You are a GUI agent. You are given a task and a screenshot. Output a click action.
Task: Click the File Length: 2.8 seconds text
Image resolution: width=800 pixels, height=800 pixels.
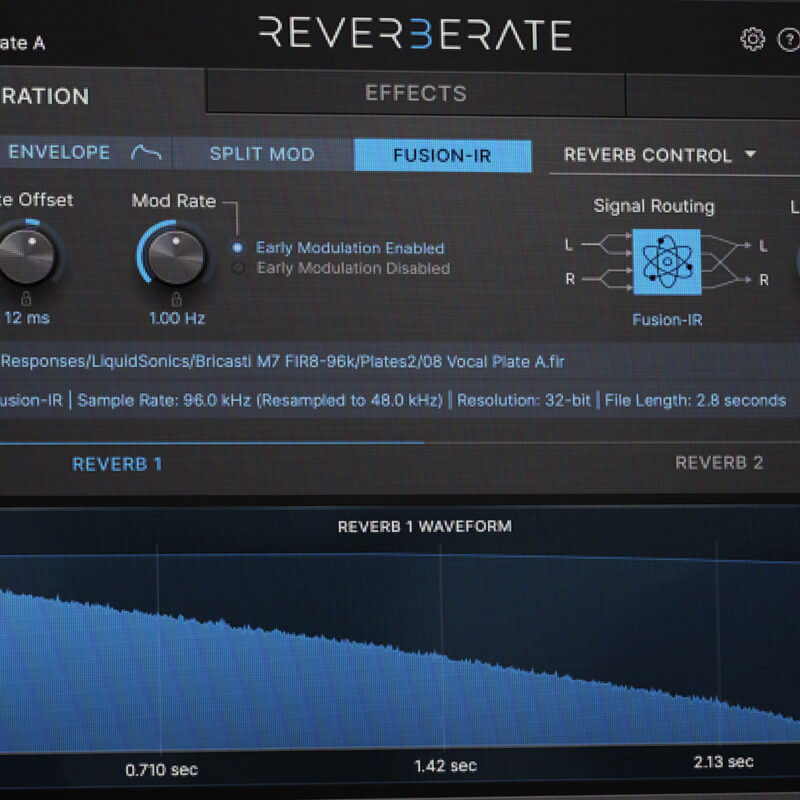click(x=695, y=401)
